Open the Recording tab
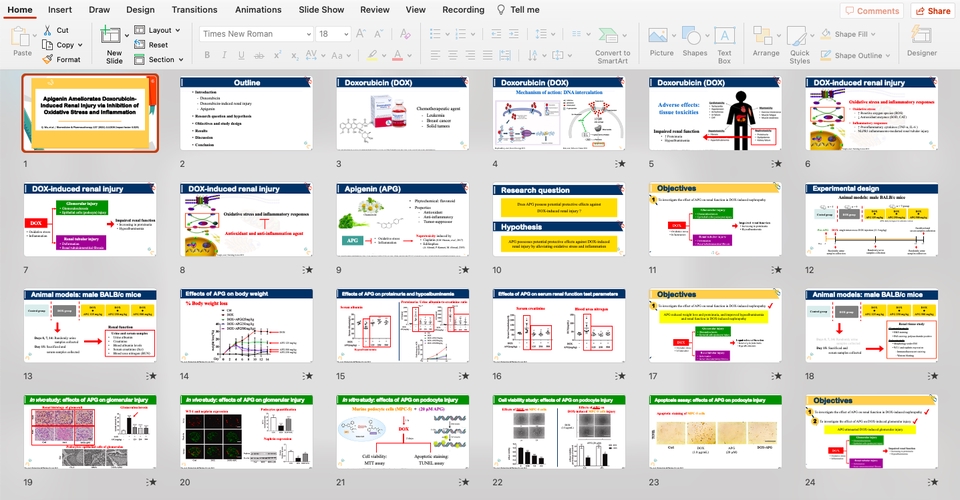The width and height of the screenshot is (960, 500). [463, 10]
